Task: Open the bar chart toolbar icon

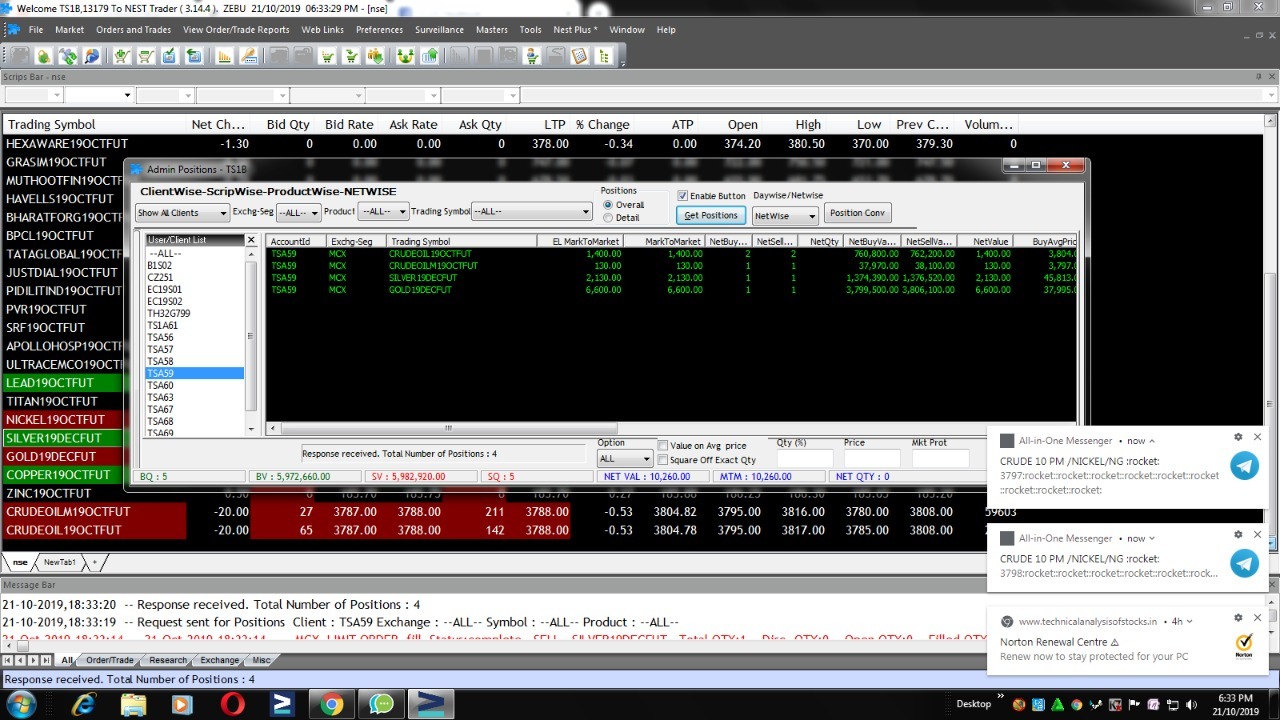Action: tap(224, 56)
